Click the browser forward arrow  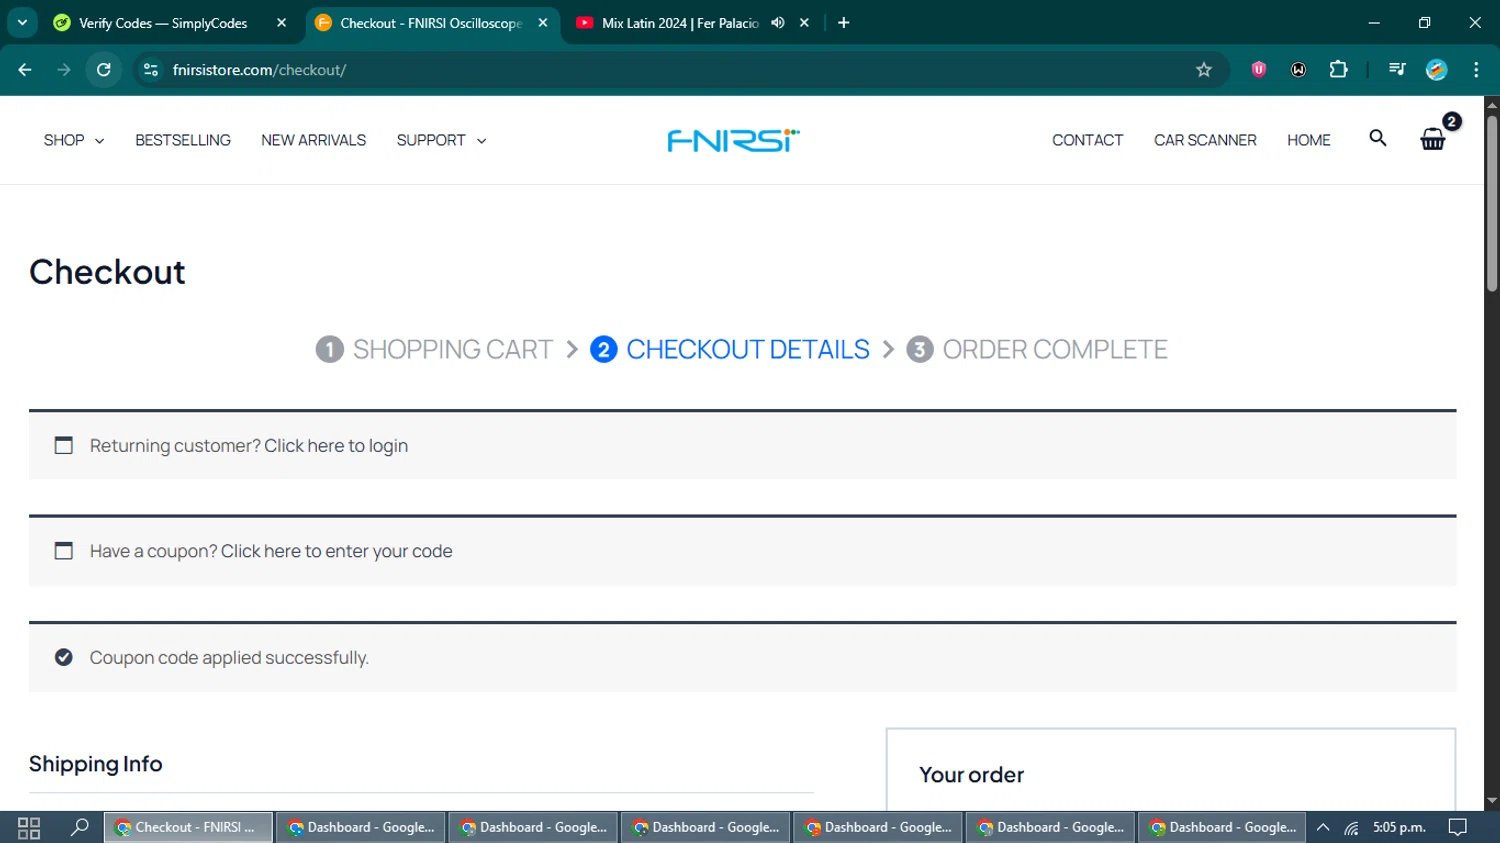click(64, 70)
